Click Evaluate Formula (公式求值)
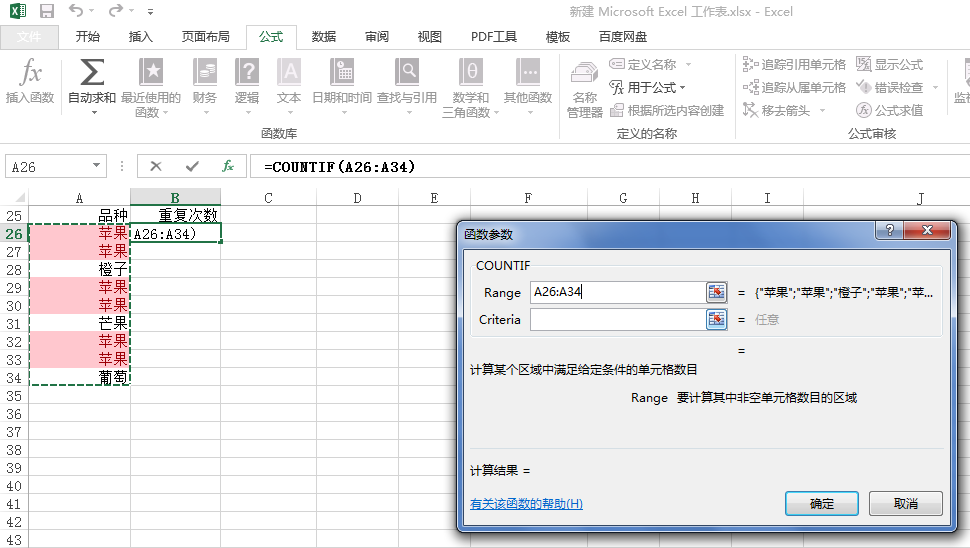Viewport: 970px width, 548px height. [x=890, y=110]
